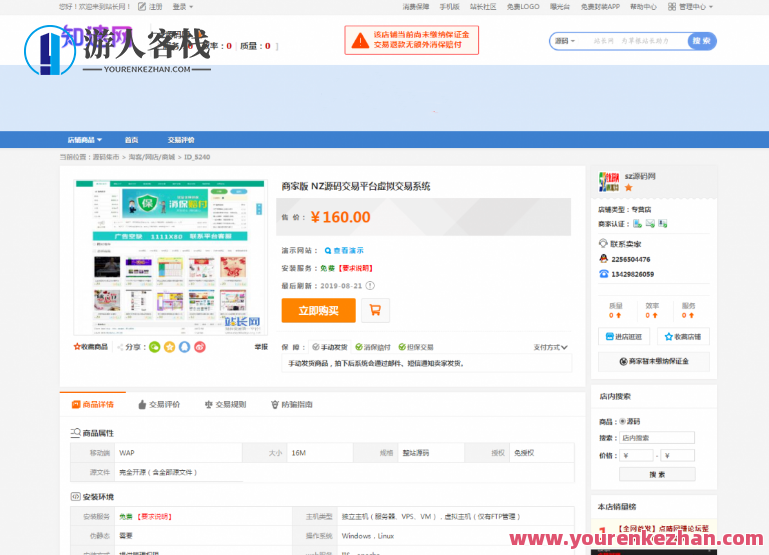
Task: Click the red 要求说明 link beside 安装服务
Action: pos(356,268)
